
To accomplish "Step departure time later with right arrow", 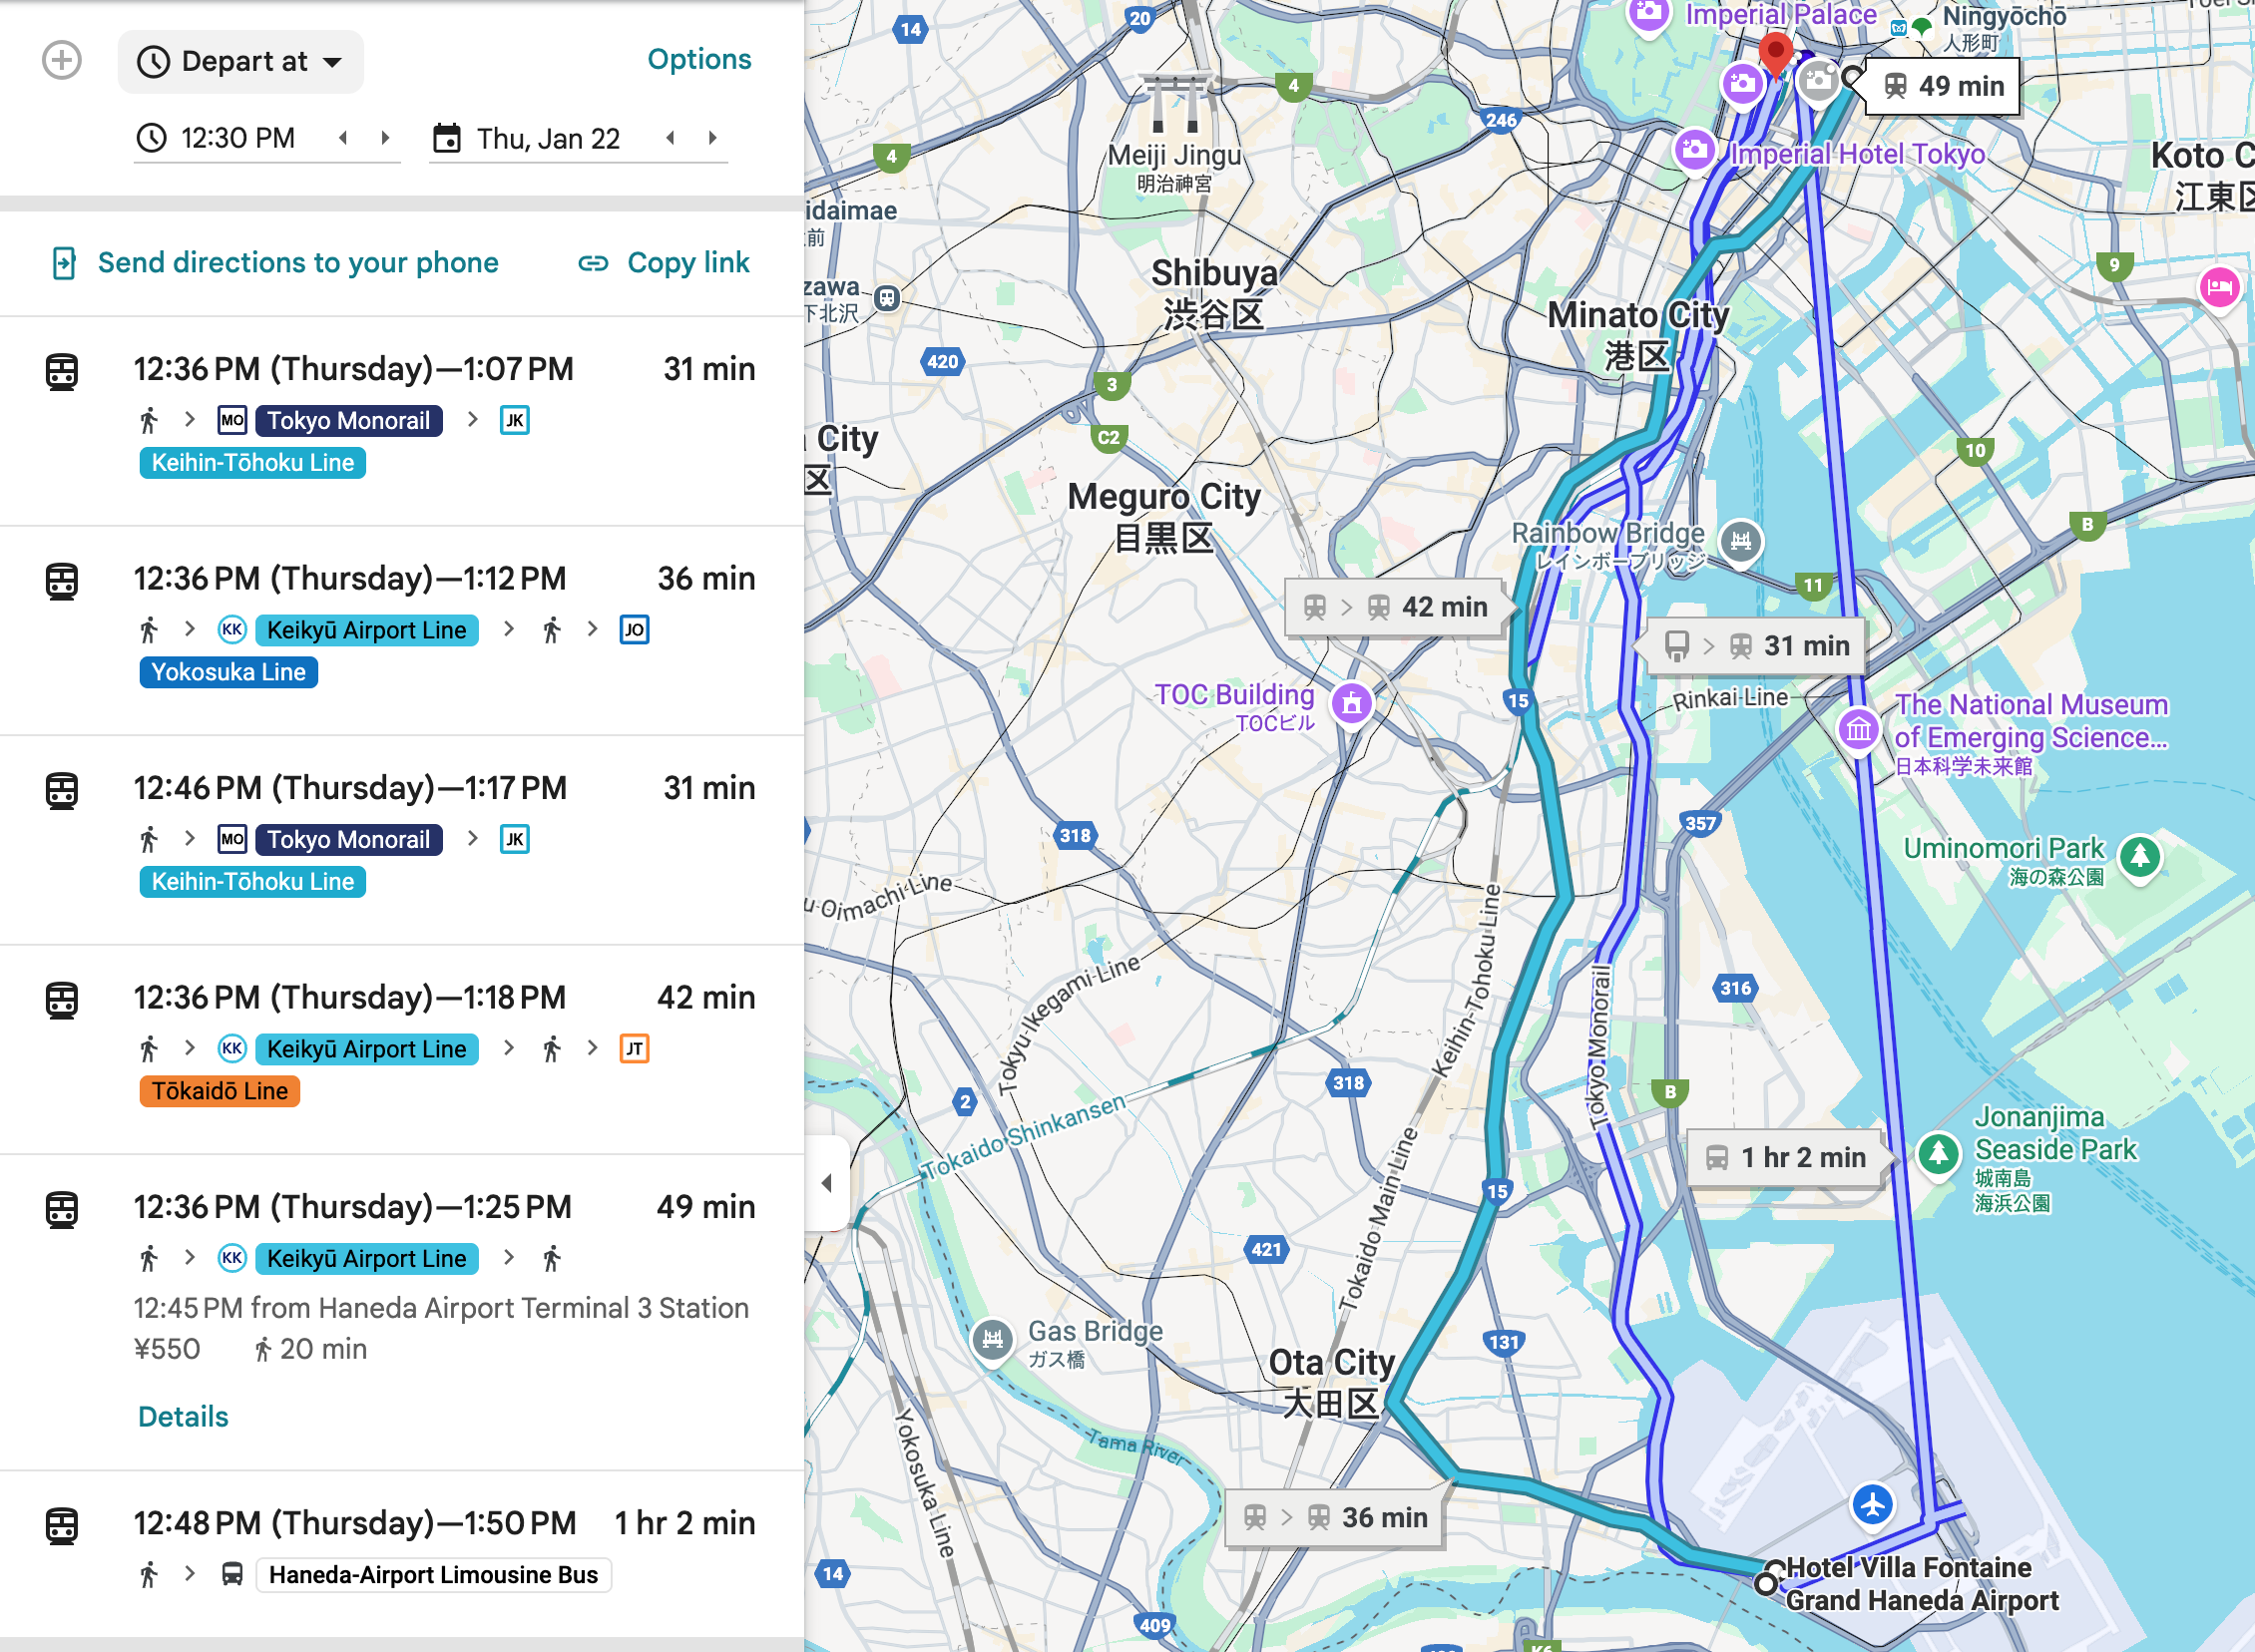I will (x=386, y=138).
